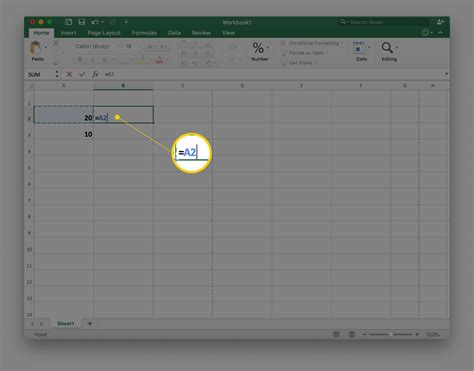Open the Page Layout ribbon tab
This screenshot has height=371, width=474.
click(x=104, y=33)
